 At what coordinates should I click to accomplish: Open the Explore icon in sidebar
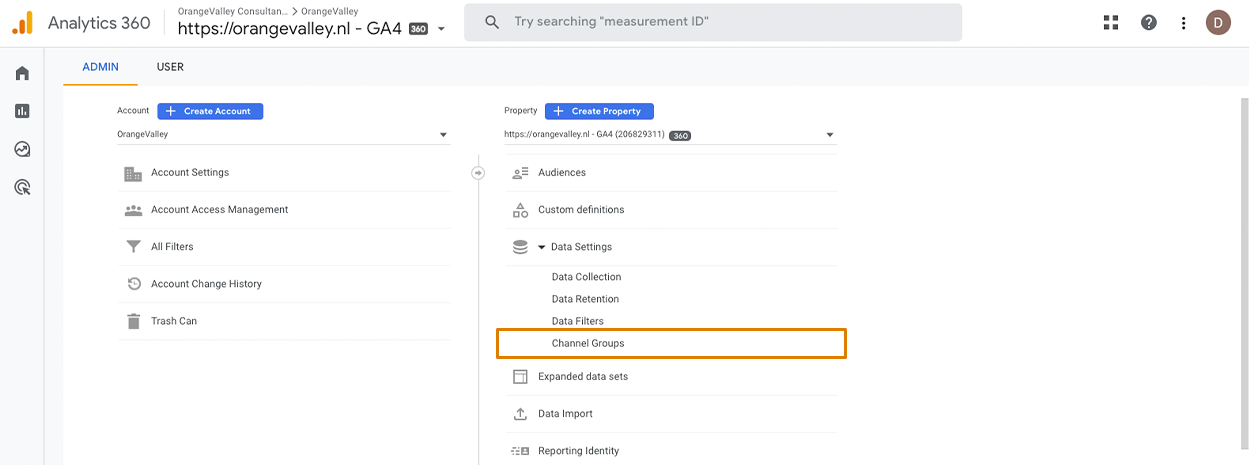[x=22, y=149]
